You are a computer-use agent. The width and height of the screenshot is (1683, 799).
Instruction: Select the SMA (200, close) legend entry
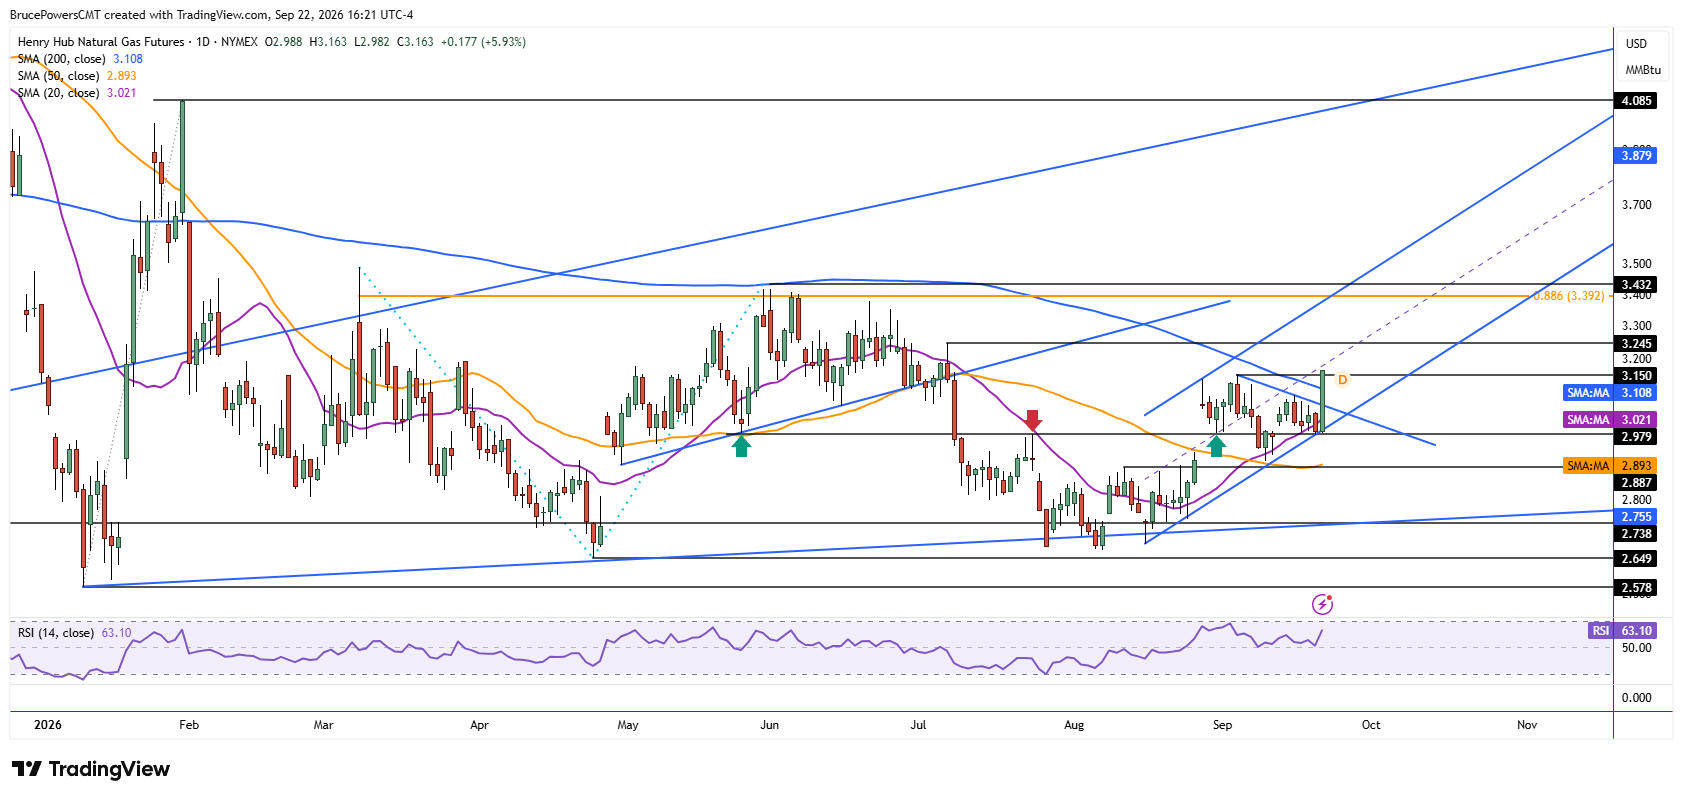point(80,59)
